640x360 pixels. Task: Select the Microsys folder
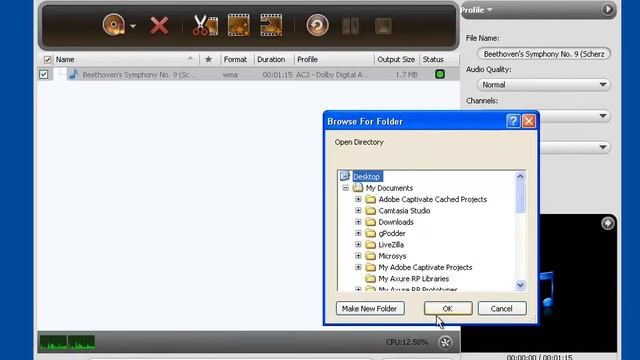[392, 256]
